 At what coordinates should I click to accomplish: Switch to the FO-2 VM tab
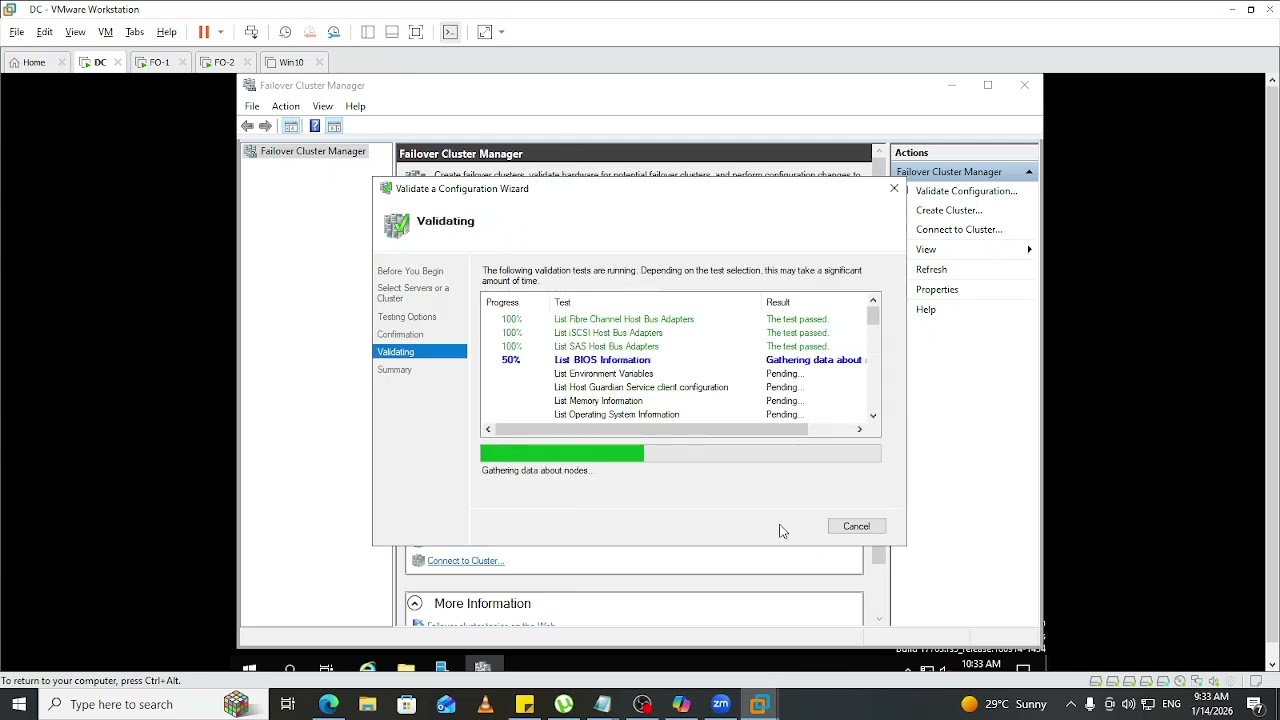[x=224, y=62]
